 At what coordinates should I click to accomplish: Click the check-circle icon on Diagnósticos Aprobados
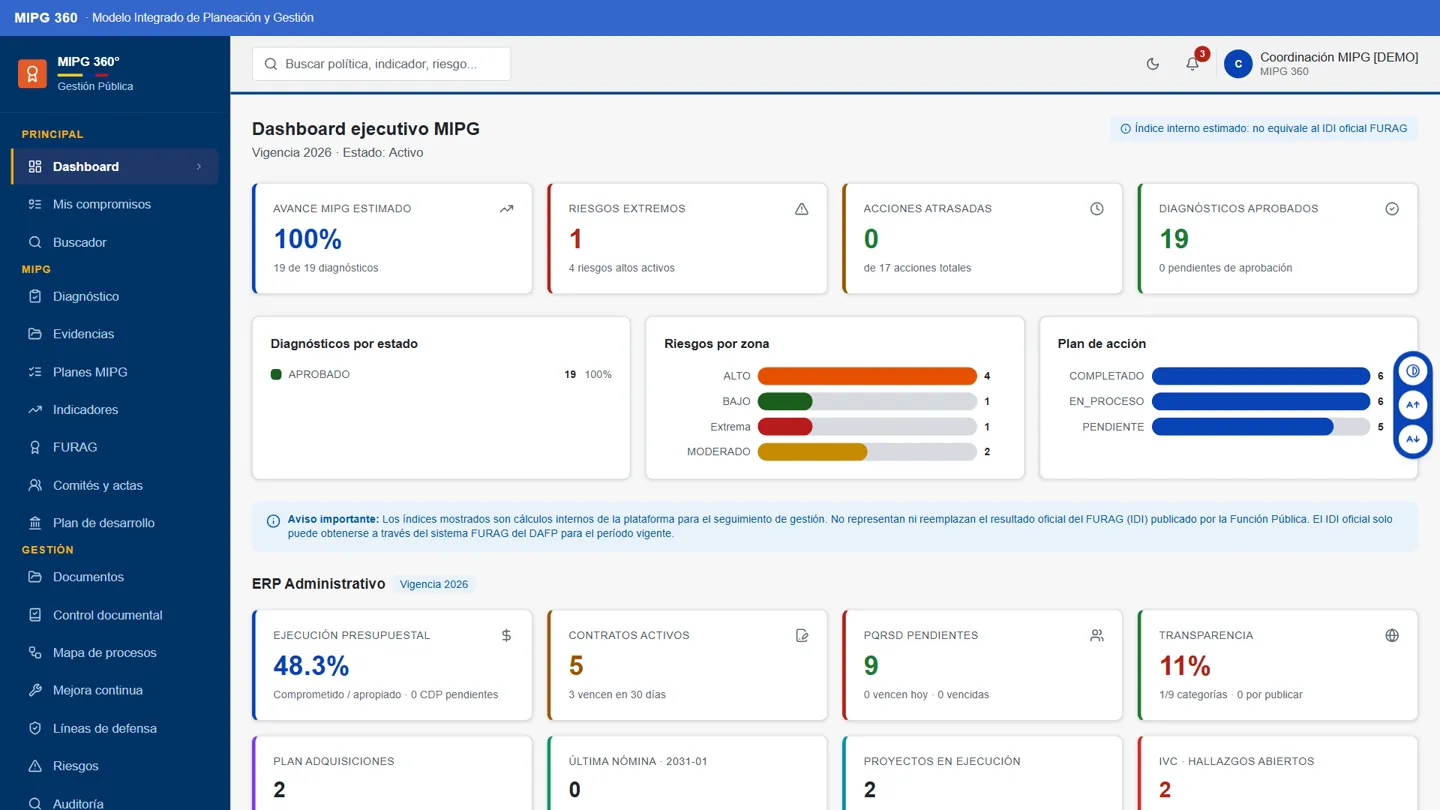(x=1392, y=209)
